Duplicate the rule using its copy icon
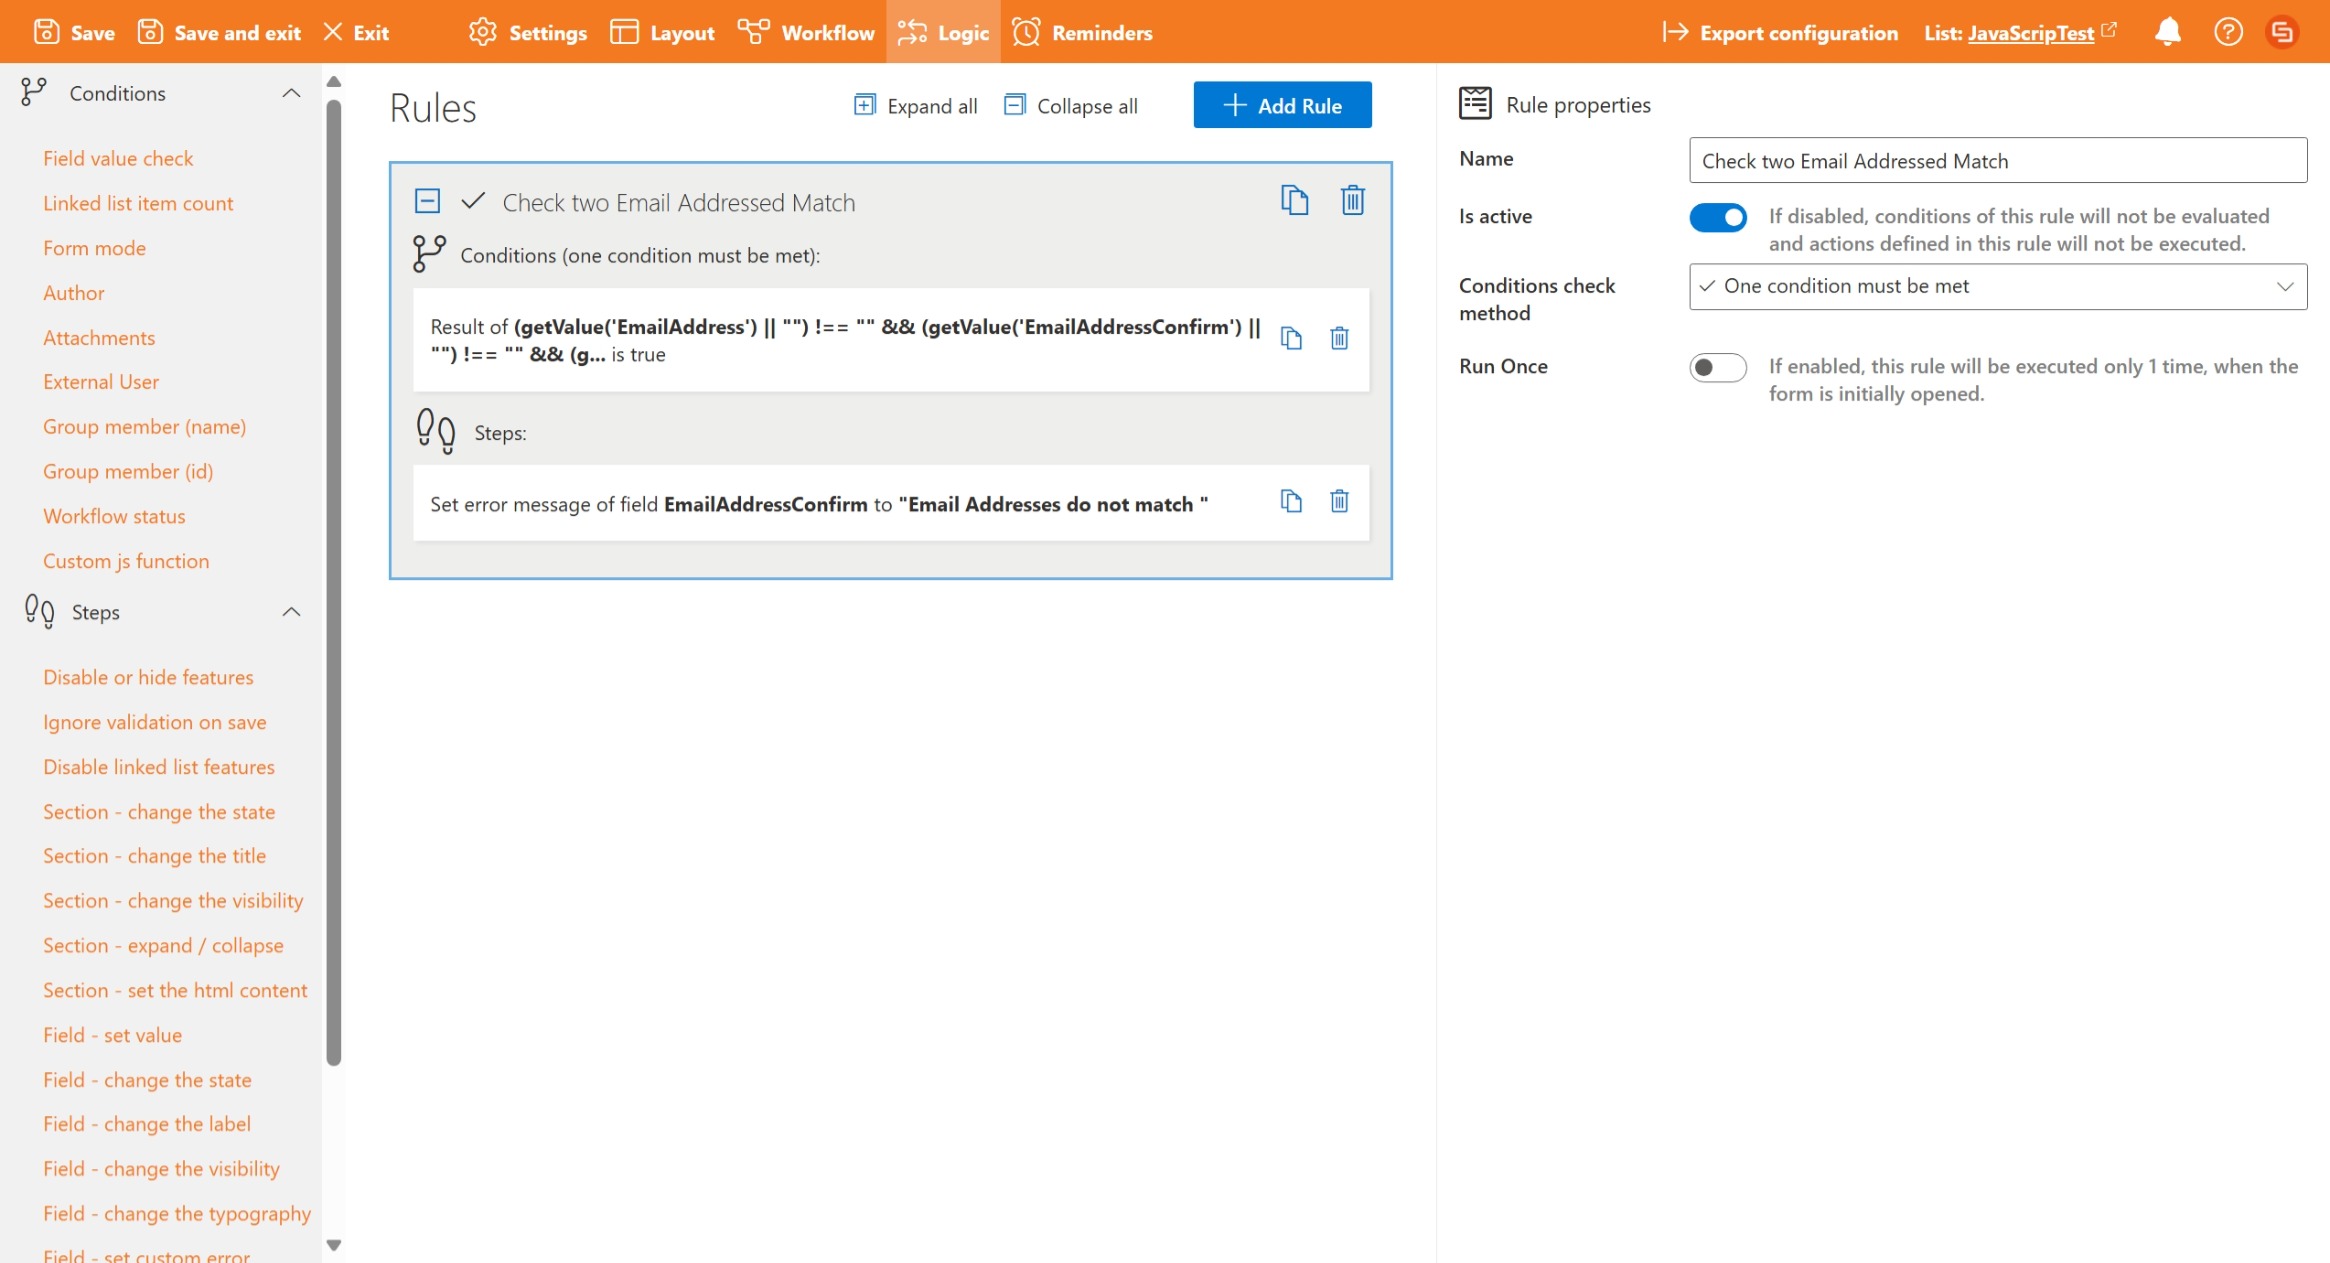 click(x=1294, y=201)
